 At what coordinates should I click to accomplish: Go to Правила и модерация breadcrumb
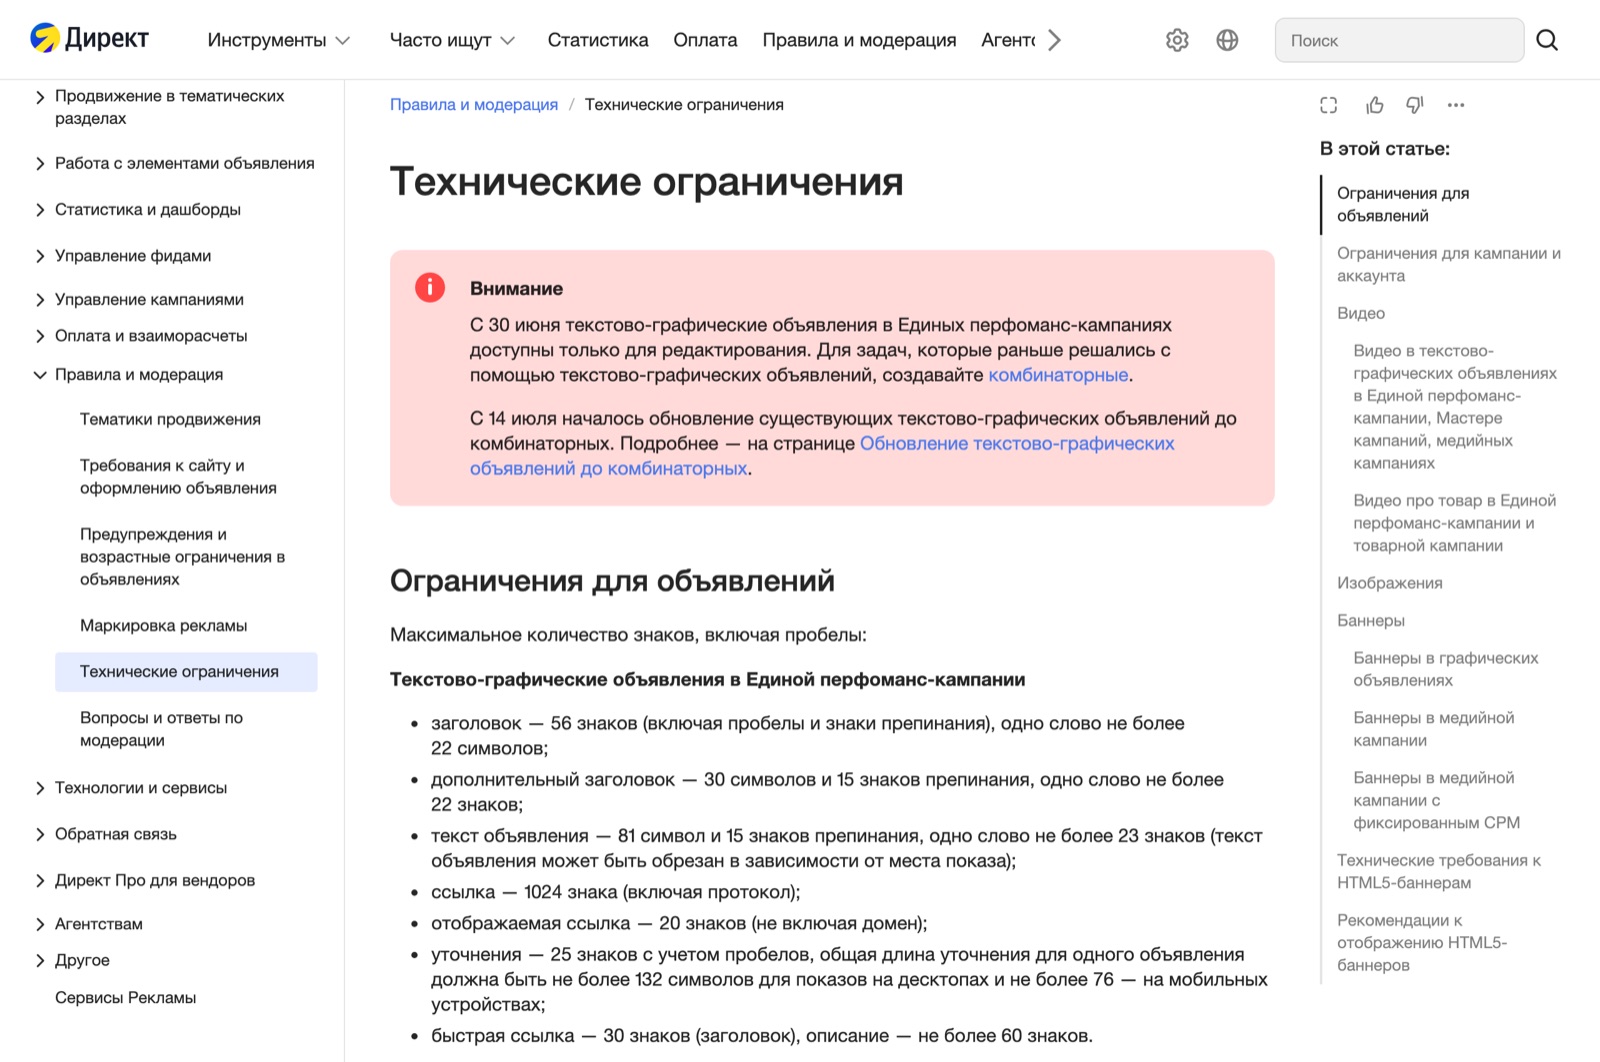click(474, 105)
